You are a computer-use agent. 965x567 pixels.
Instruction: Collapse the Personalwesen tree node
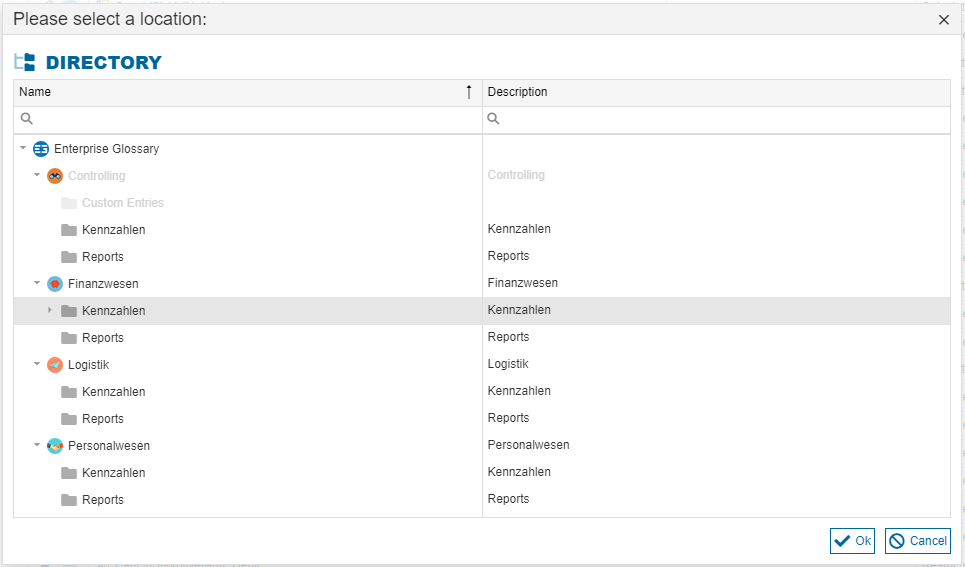point(37,445)
